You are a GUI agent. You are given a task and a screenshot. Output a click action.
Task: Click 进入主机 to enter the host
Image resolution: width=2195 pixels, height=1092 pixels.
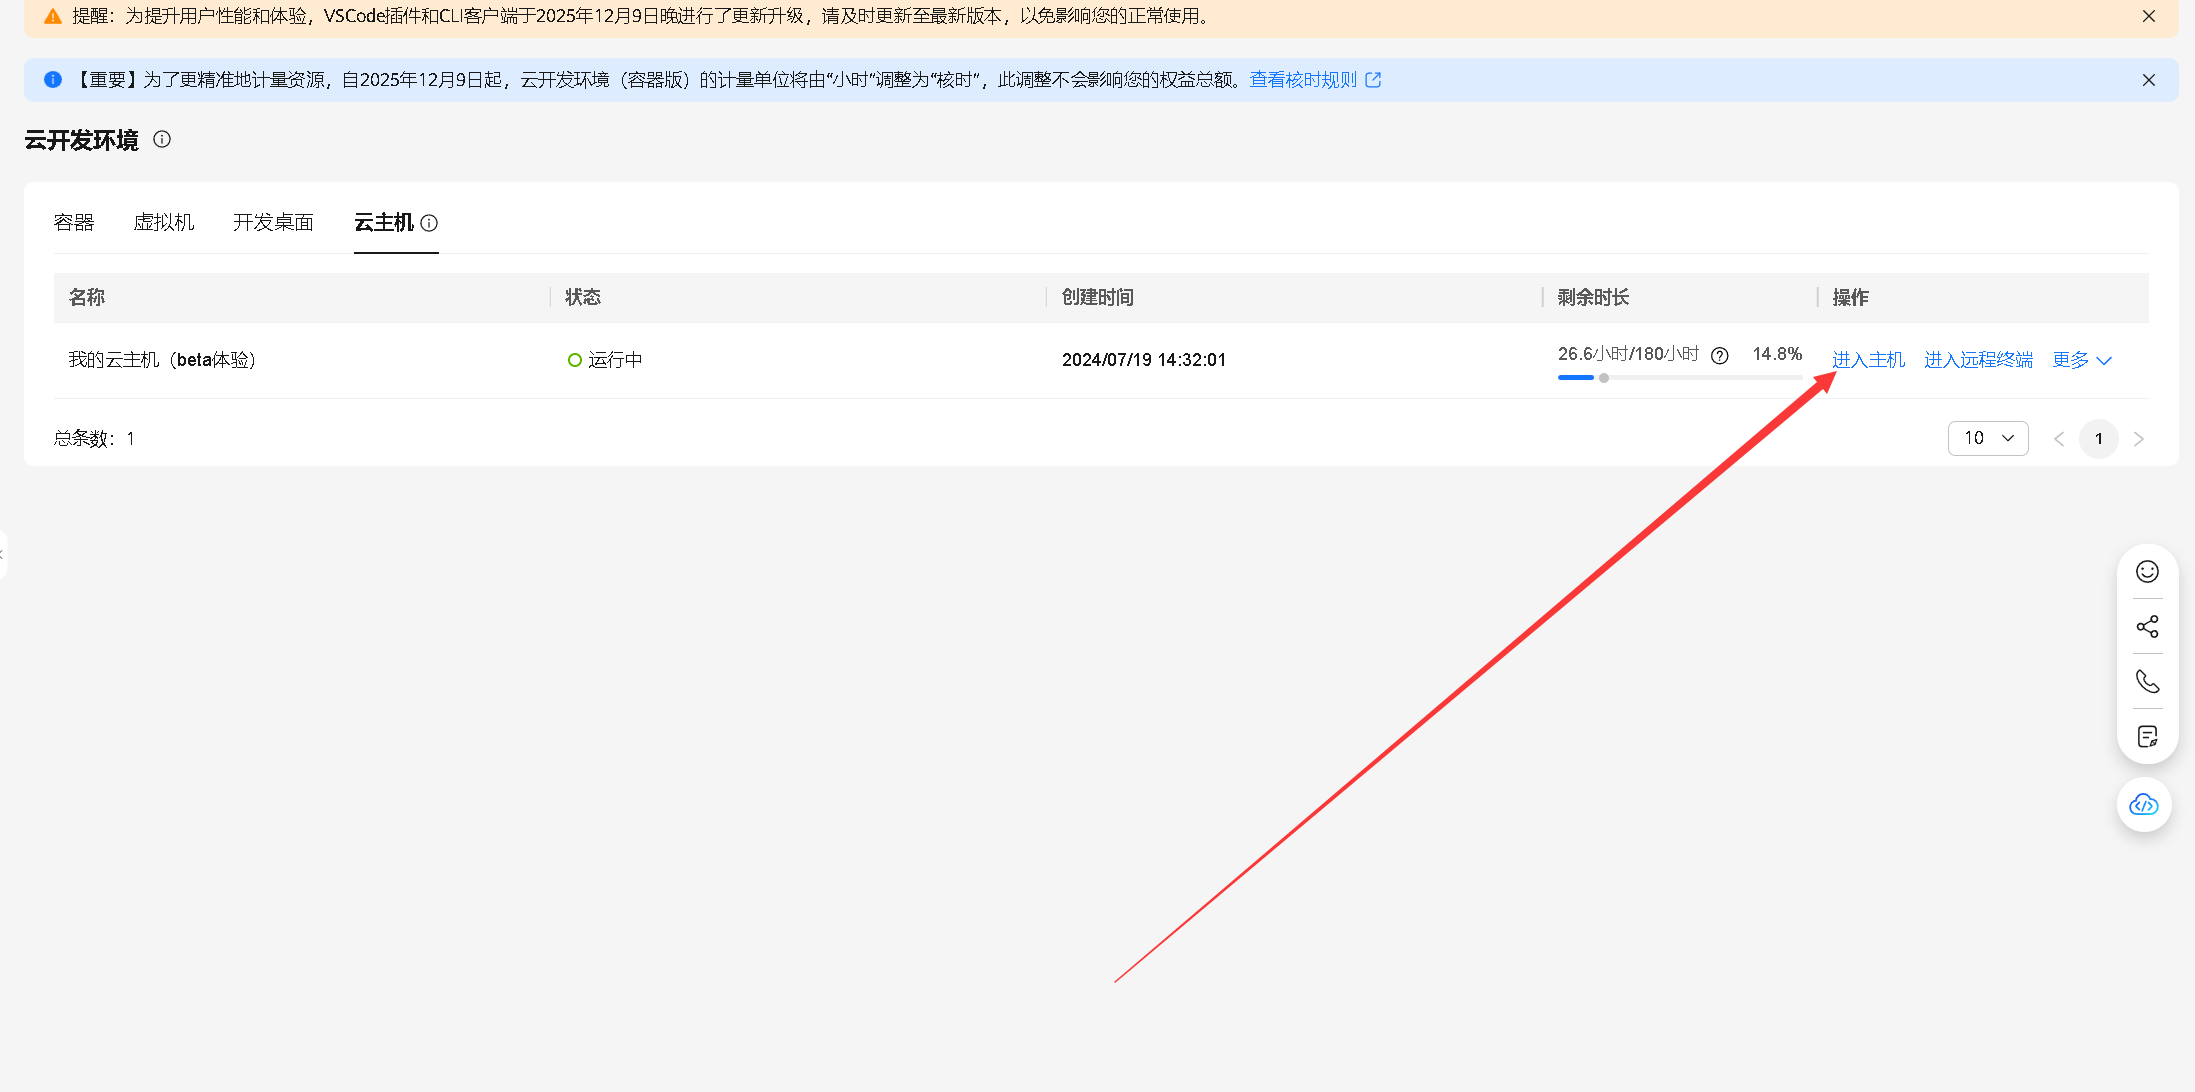(1868, 359)
